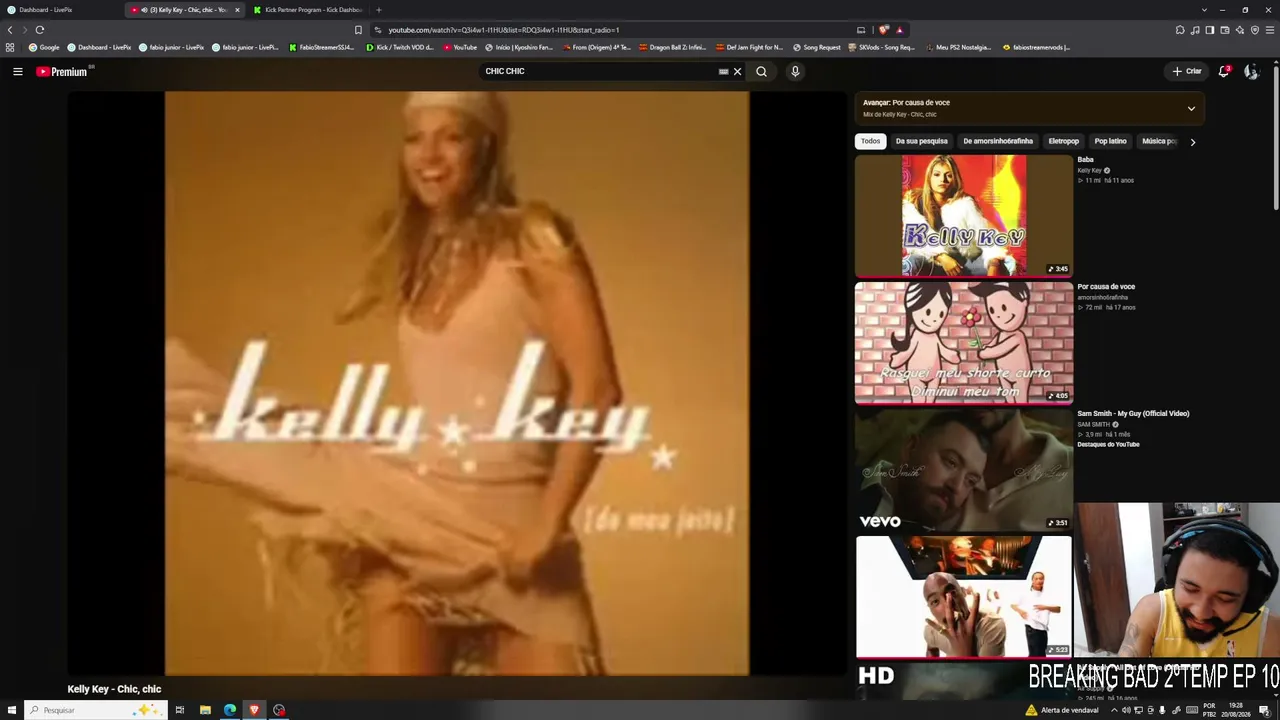
Task: Open Kelly Key channel under Baba
Action: coord(1089,170)
